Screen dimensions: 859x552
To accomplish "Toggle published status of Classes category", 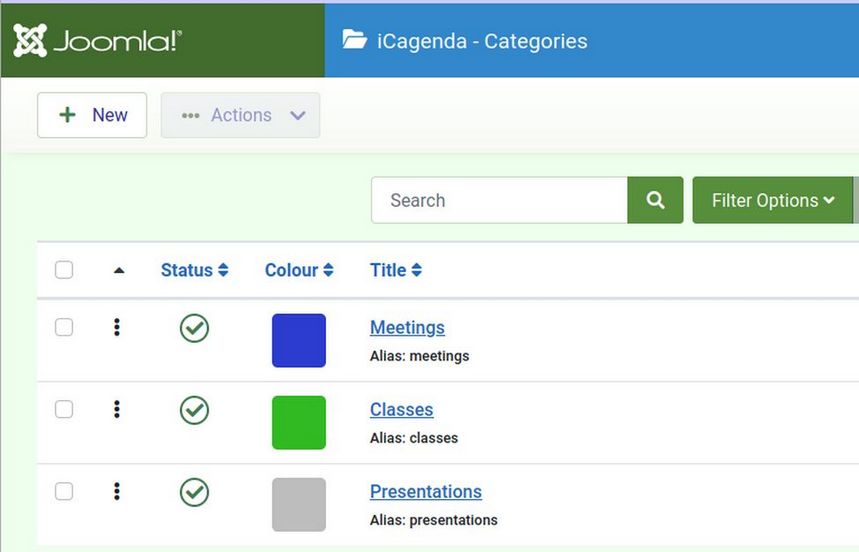I will pos(194,410).
